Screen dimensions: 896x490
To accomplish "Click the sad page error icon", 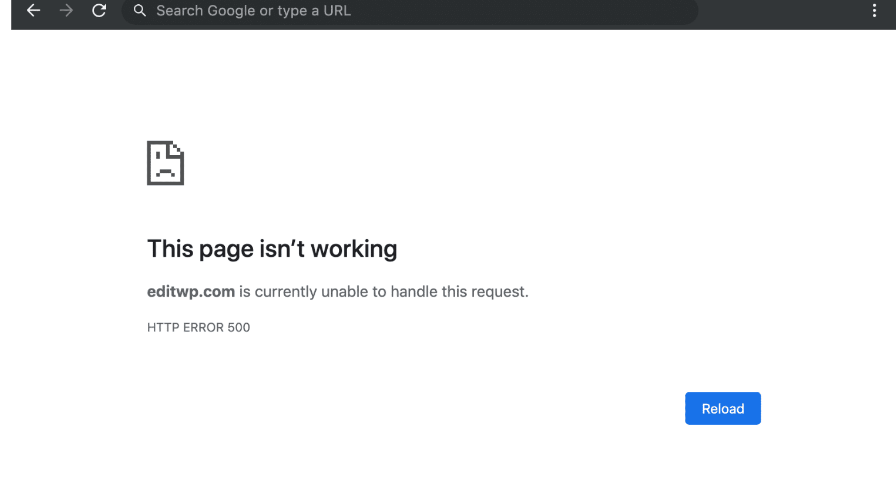I will (x=165, y=162).
